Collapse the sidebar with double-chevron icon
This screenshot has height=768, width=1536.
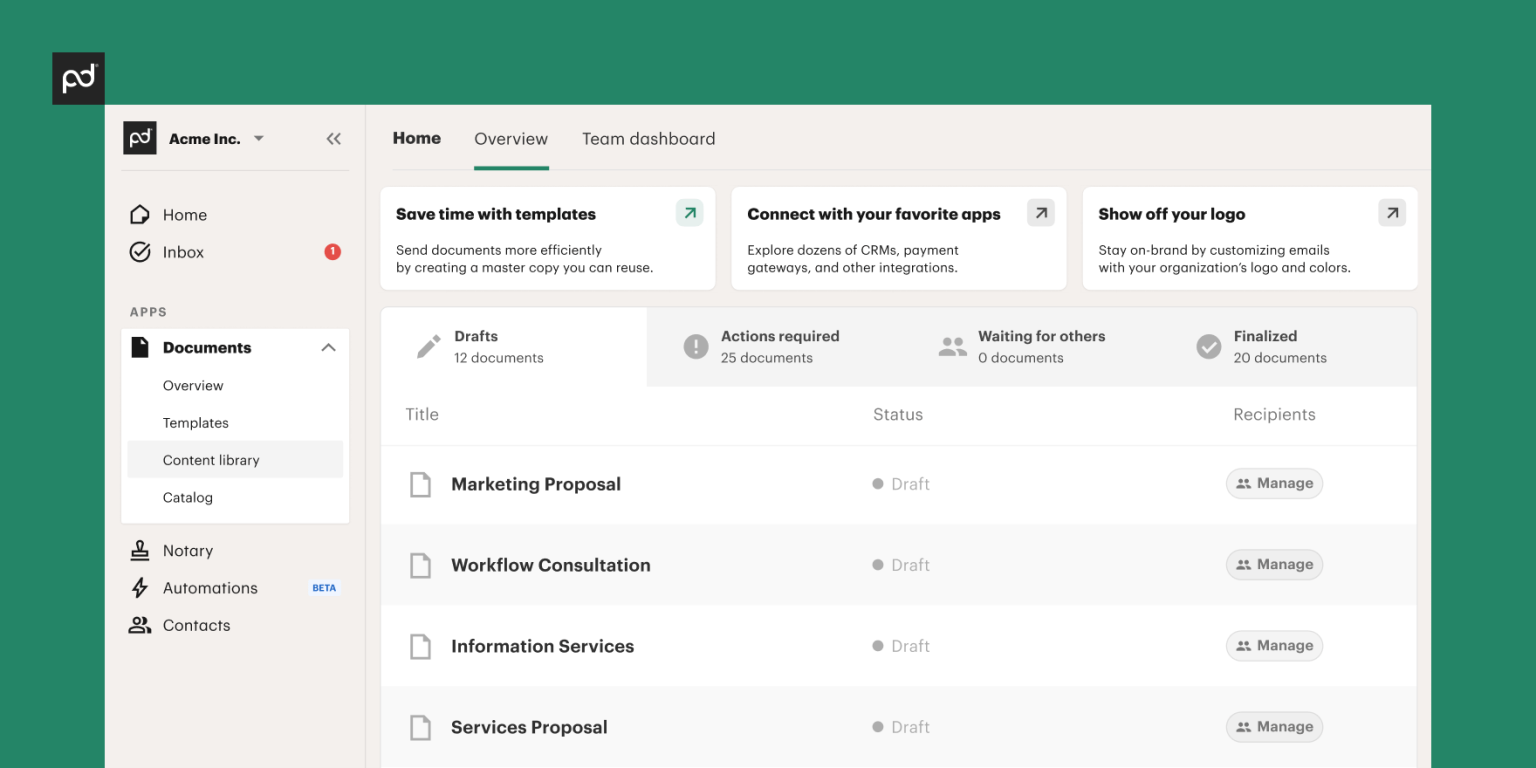(334, 139)
